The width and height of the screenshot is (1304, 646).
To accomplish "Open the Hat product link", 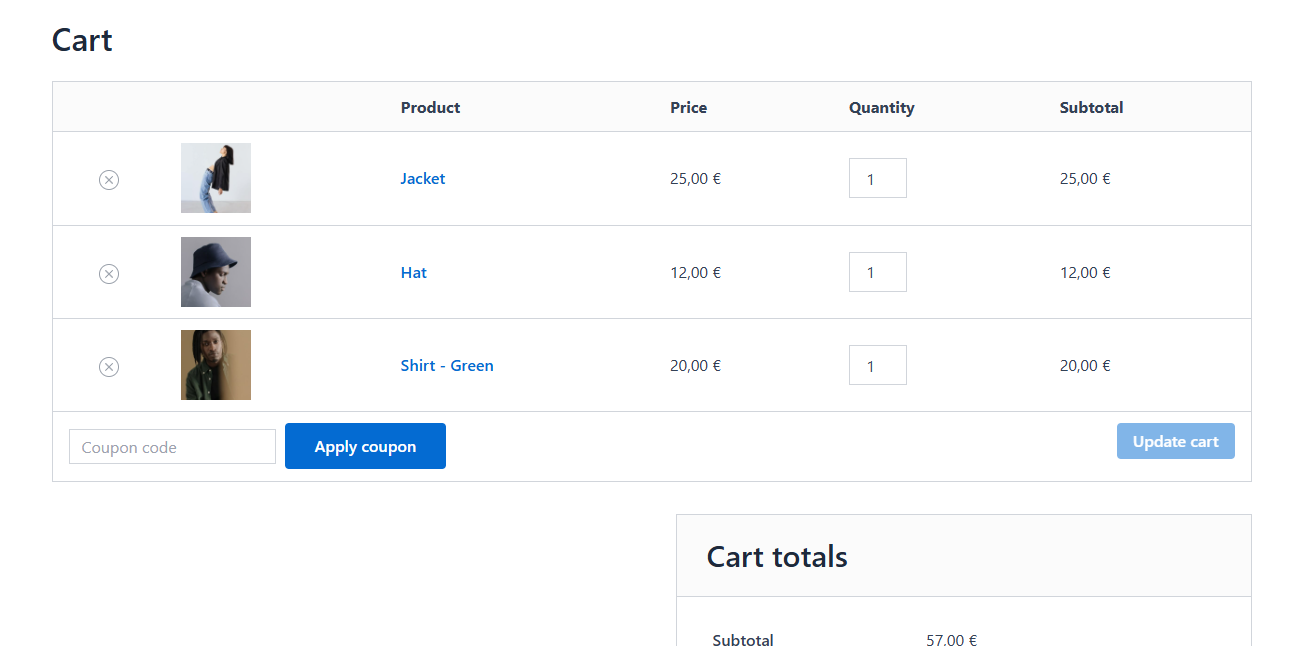I will (x=413, y=272).
